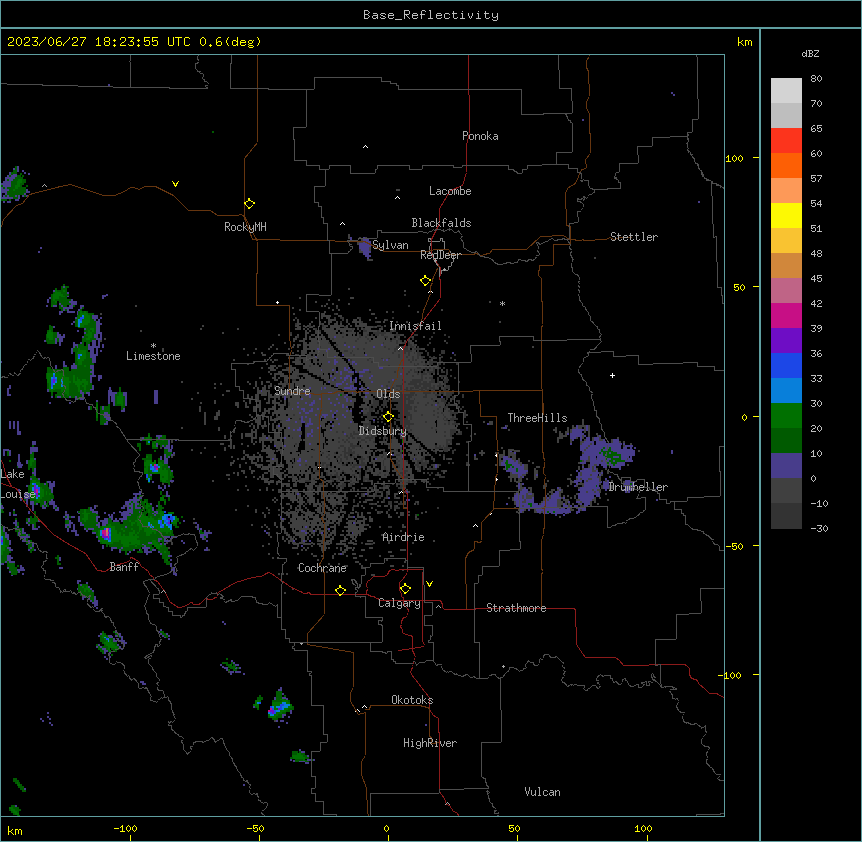Click the ThreeHills town label
Viewport: 862px width, 842px height.
pyautogui.click(x=537, y=418)
